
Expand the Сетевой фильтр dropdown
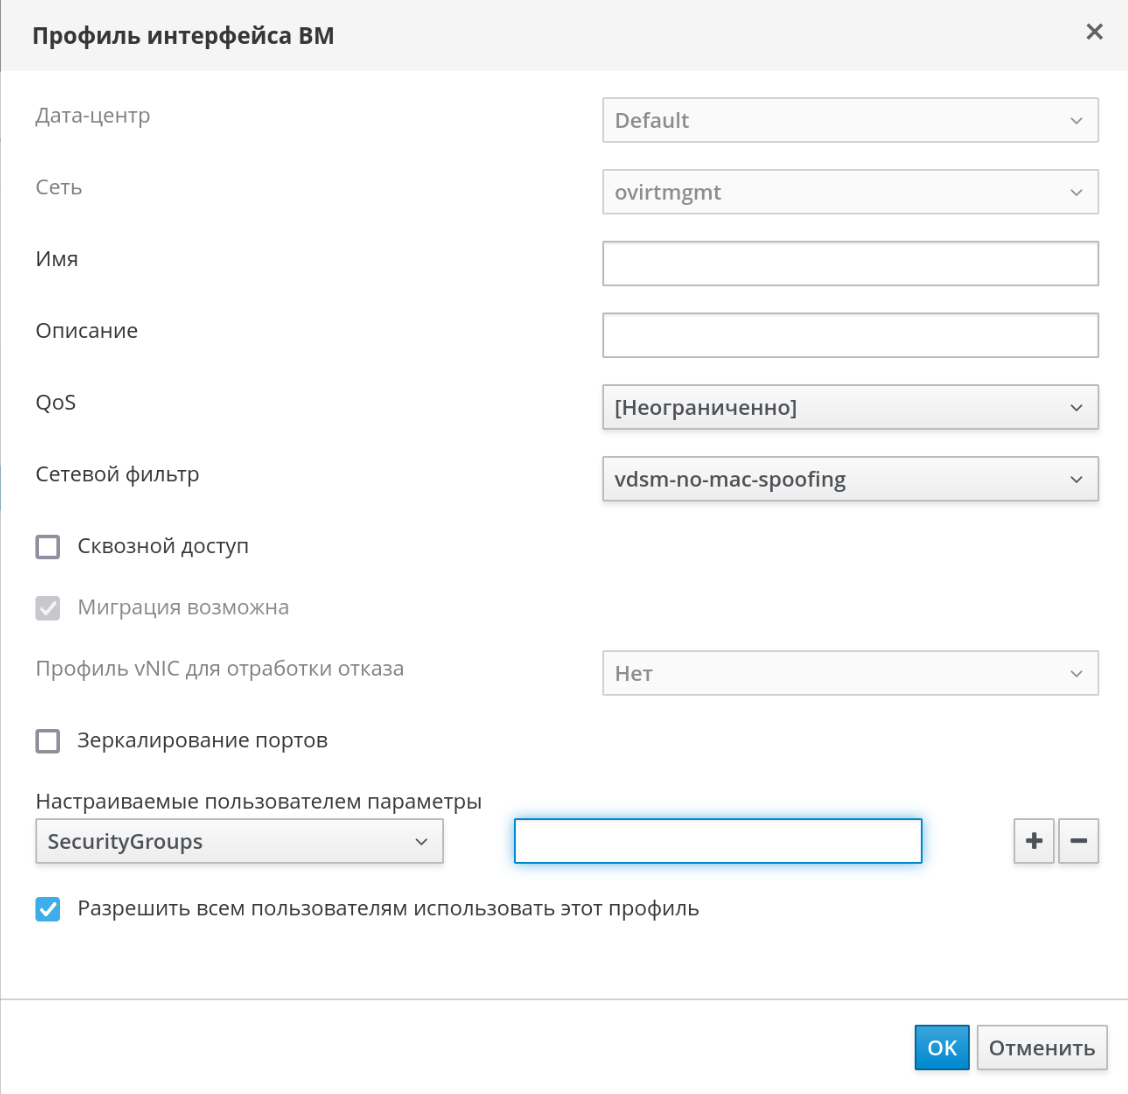850,480
